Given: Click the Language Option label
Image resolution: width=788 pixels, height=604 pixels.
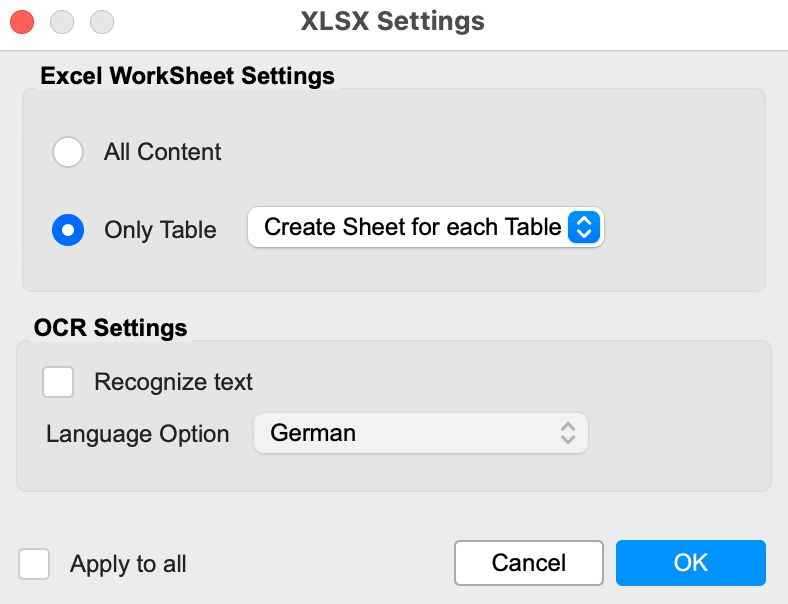Looking at the screenshot, I should coord(138,434).
